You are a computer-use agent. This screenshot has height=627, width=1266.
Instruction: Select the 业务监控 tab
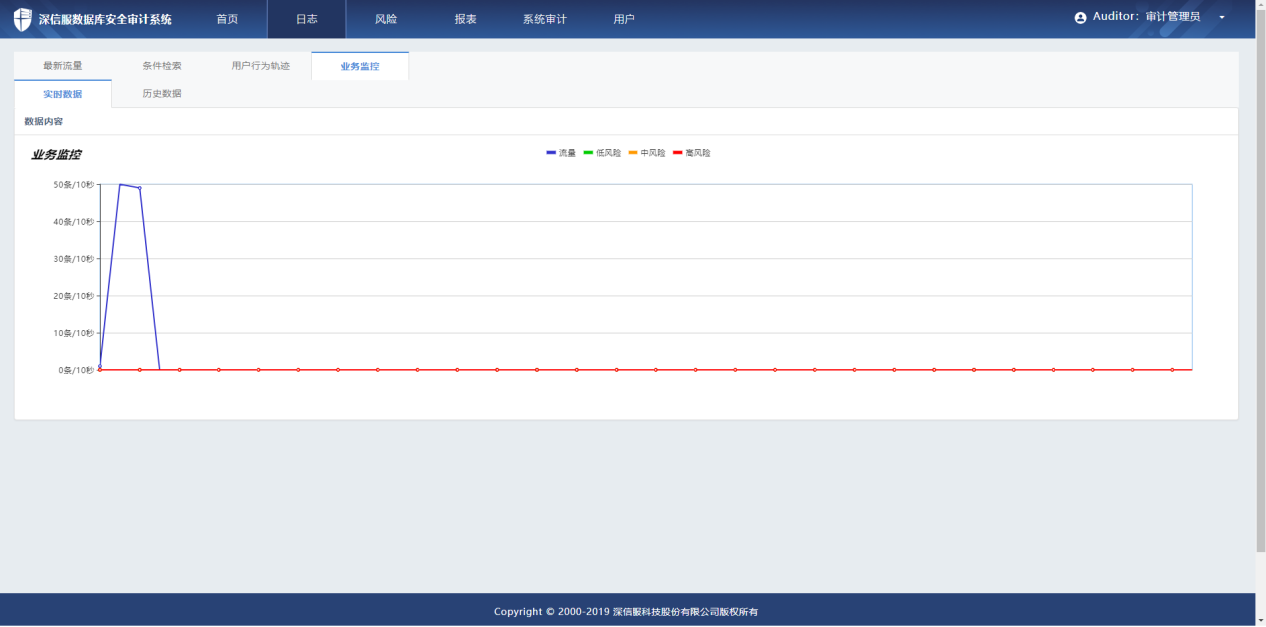pyautogui.click(x=360, y=66)
